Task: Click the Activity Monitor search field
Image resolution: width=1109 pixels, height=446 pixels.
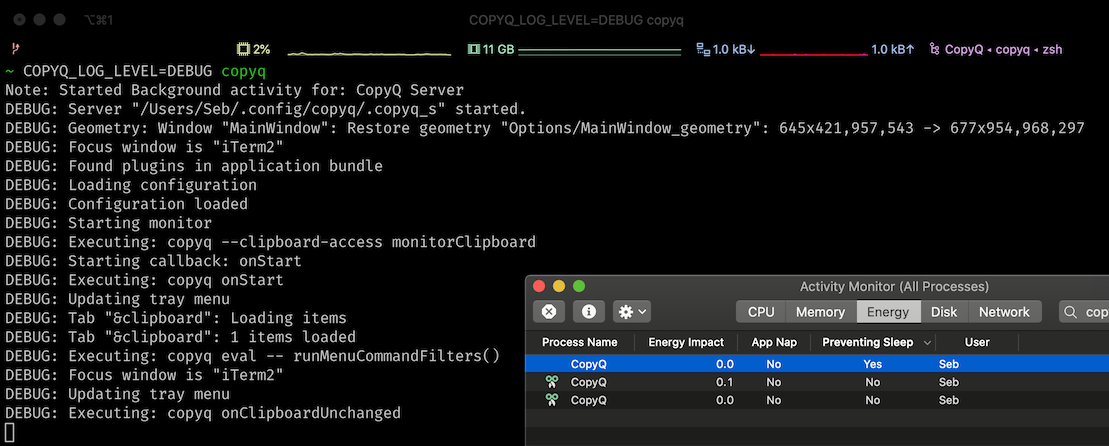Action: pyautogui.click(x=1084, y=312)
